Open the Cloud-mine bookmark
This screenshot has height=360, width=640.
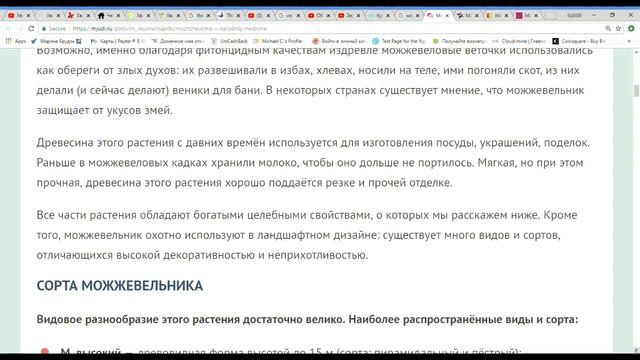[519, 41]
